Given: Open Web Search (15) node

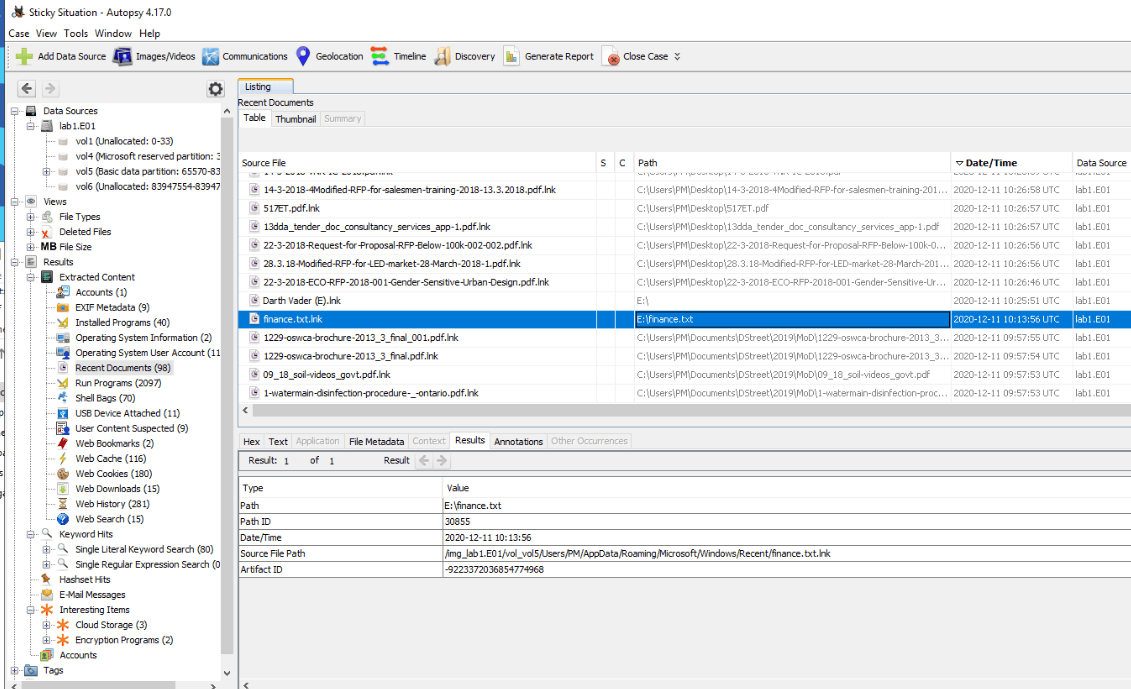Looking at the screenshot, I should pos(109,519).
